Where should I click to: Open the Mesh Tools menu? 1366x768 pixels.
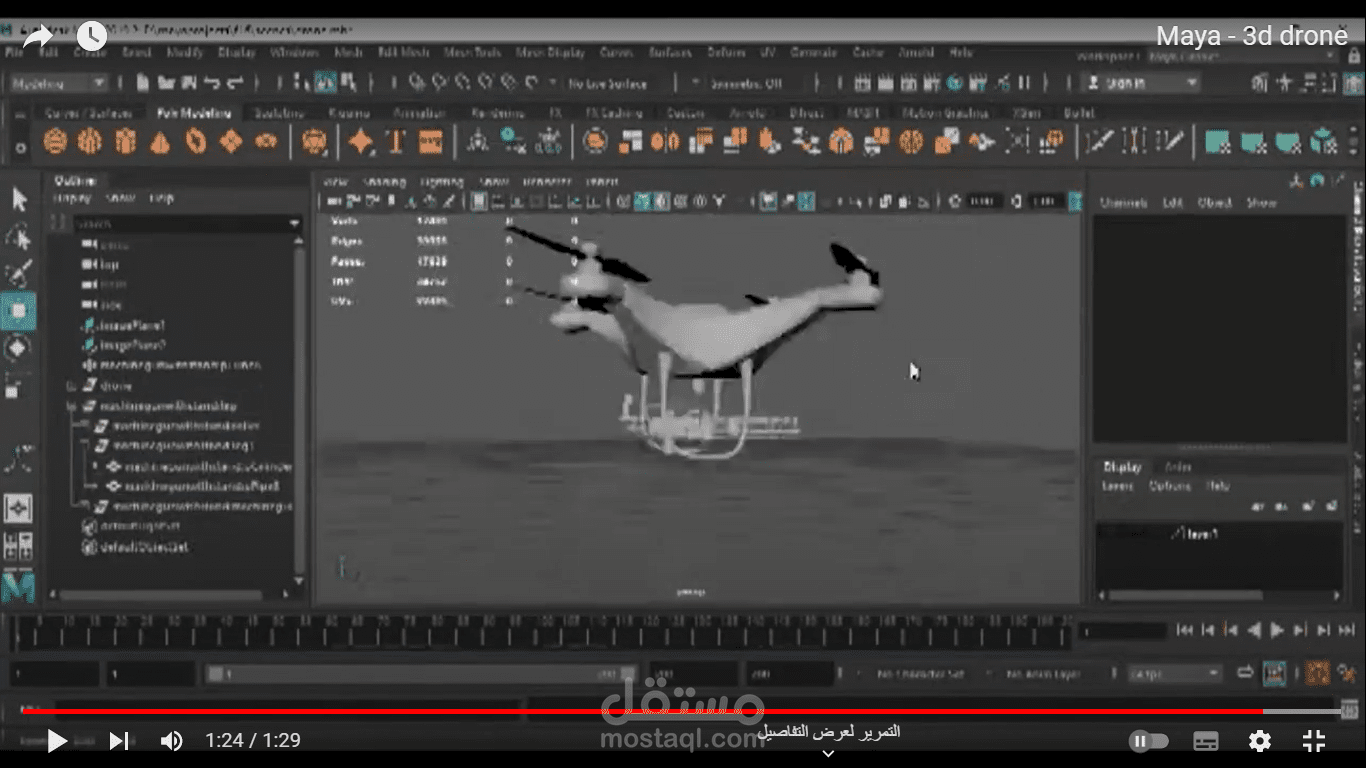click(x=473, y=53)
